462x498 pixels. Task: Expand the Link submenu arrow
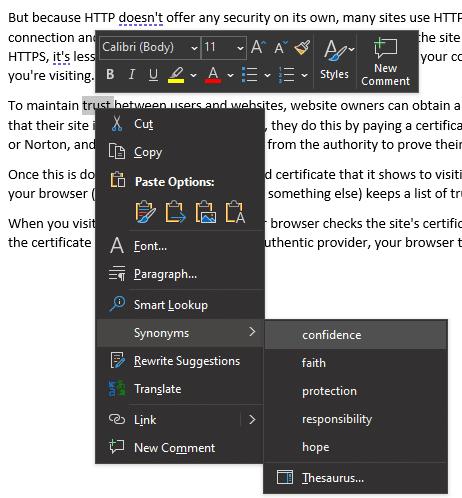pos(252,419)
